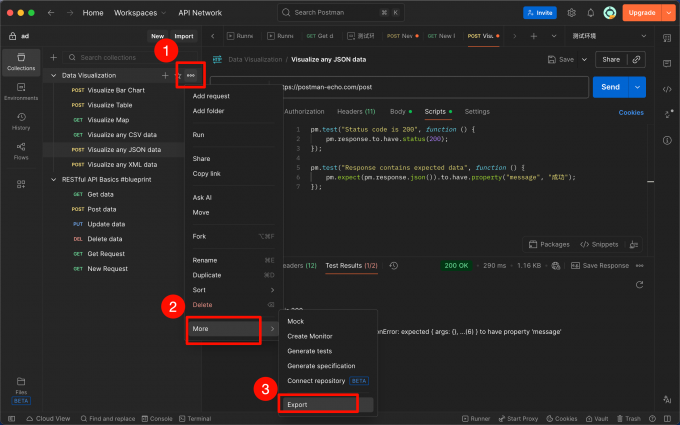
Task: Open the Workspaces dropdown
Action: coord(140,13)
